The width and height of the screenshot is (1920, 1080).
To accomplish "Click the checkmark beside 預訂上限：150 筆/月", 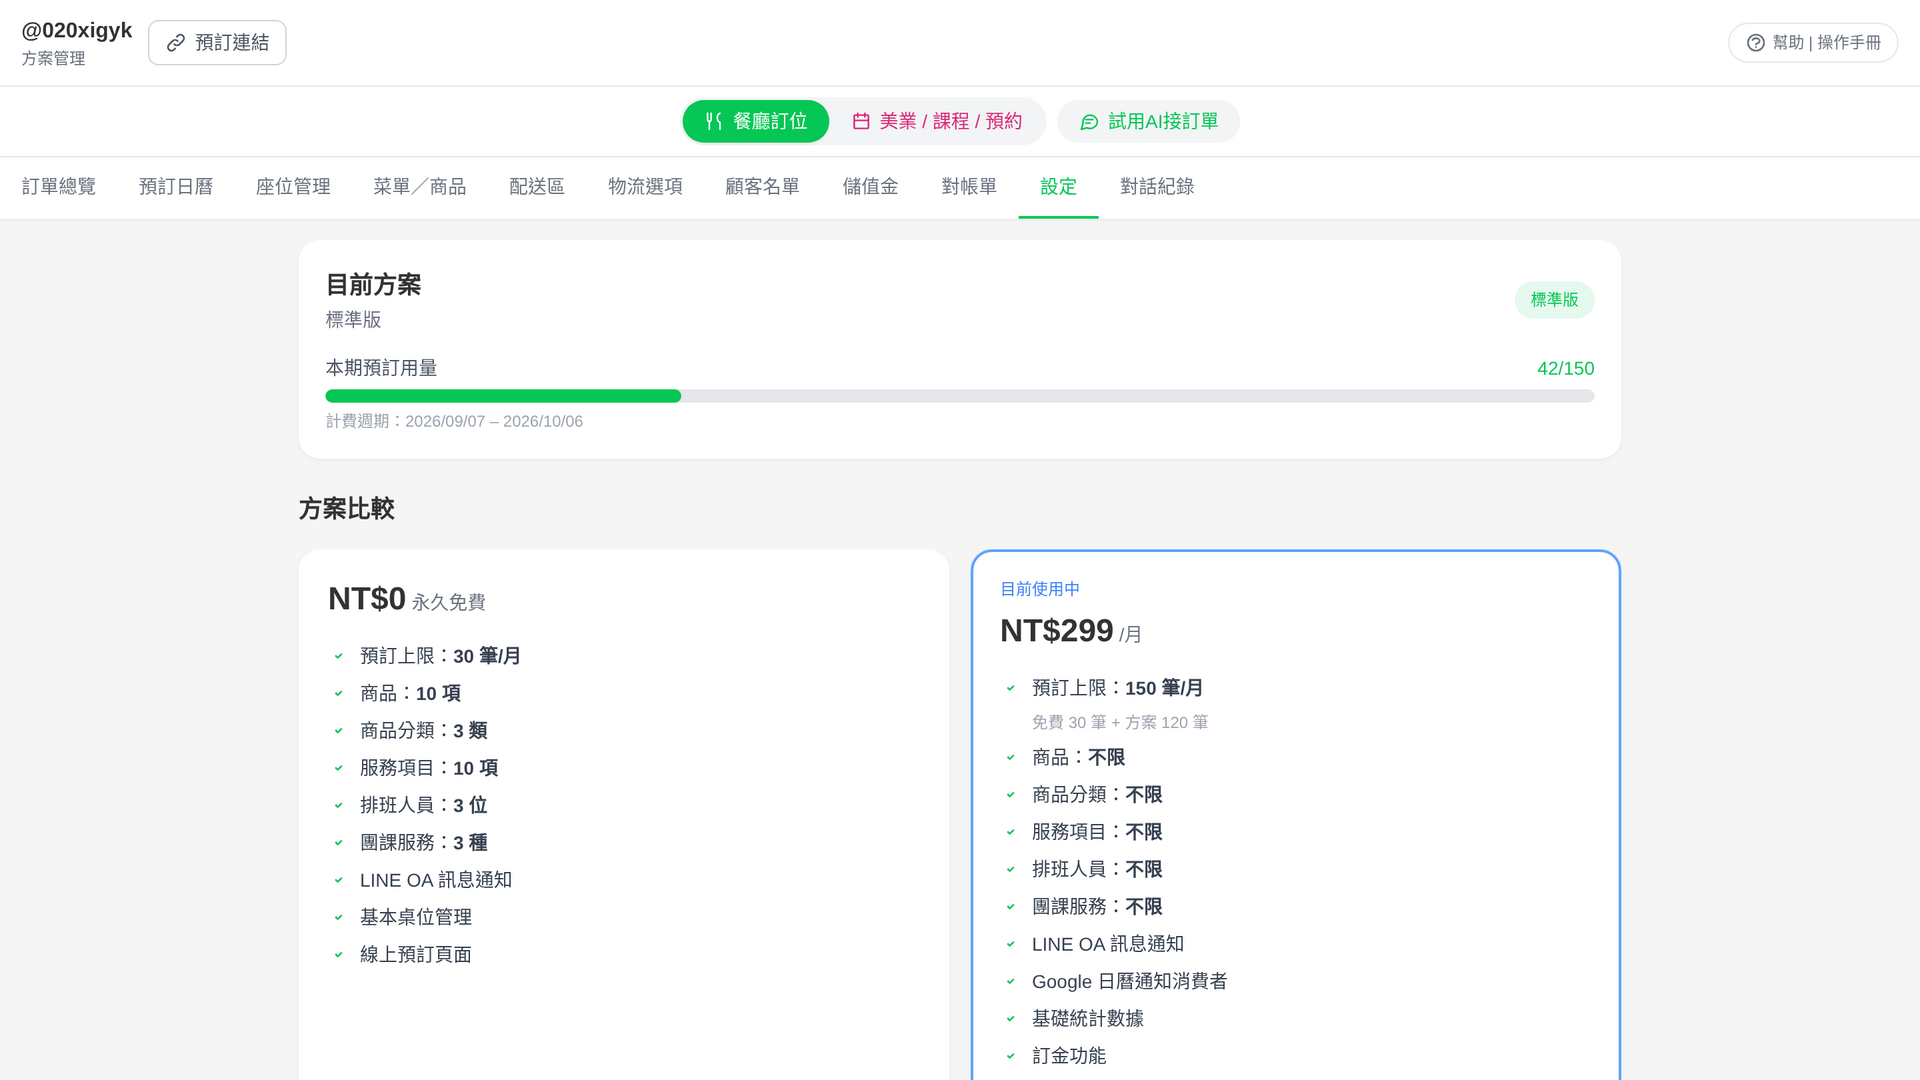I will tap(1010, 688).
